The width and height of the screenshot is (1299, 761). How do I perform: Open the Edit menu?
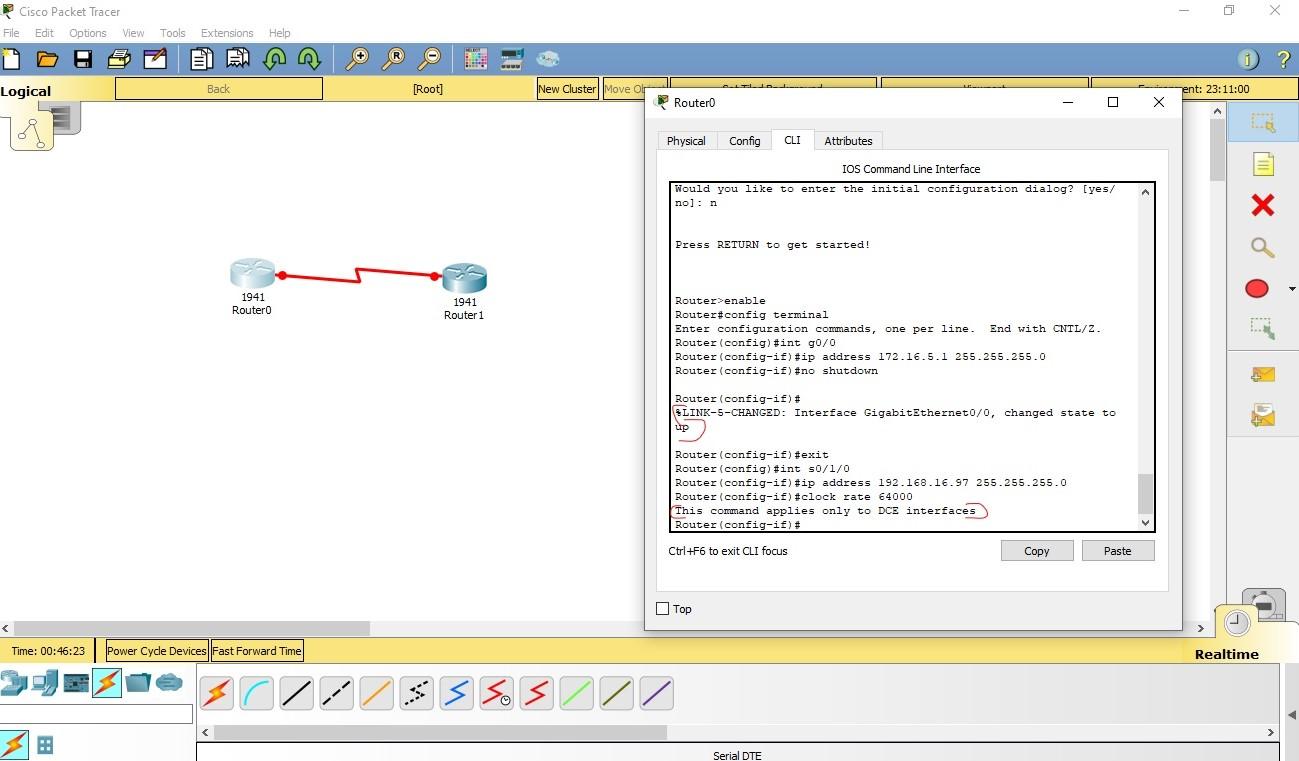[44, 33]
